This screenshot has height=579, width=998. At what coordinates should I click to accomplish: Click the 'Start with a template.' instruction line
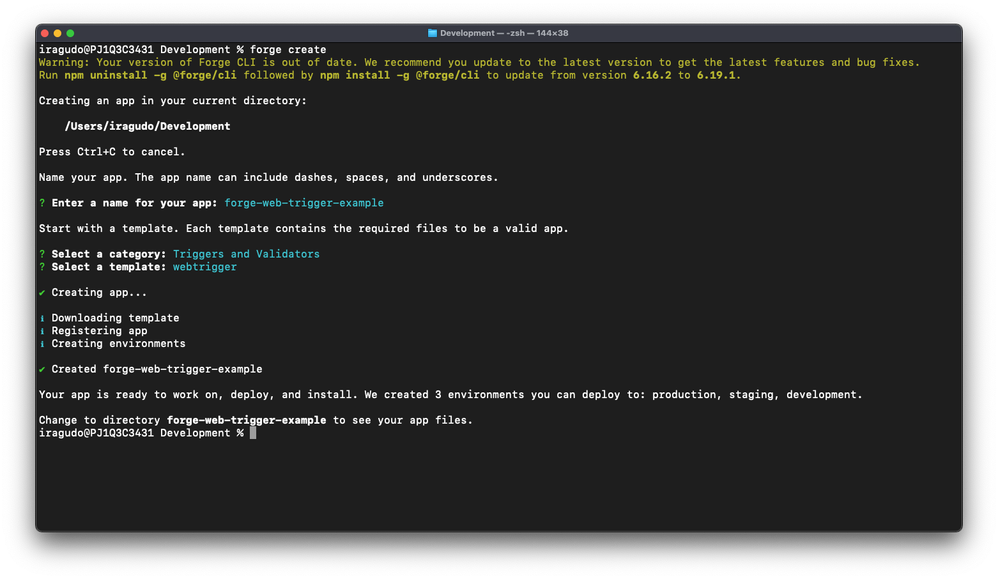pyautogui.click(x=304, y=228)
